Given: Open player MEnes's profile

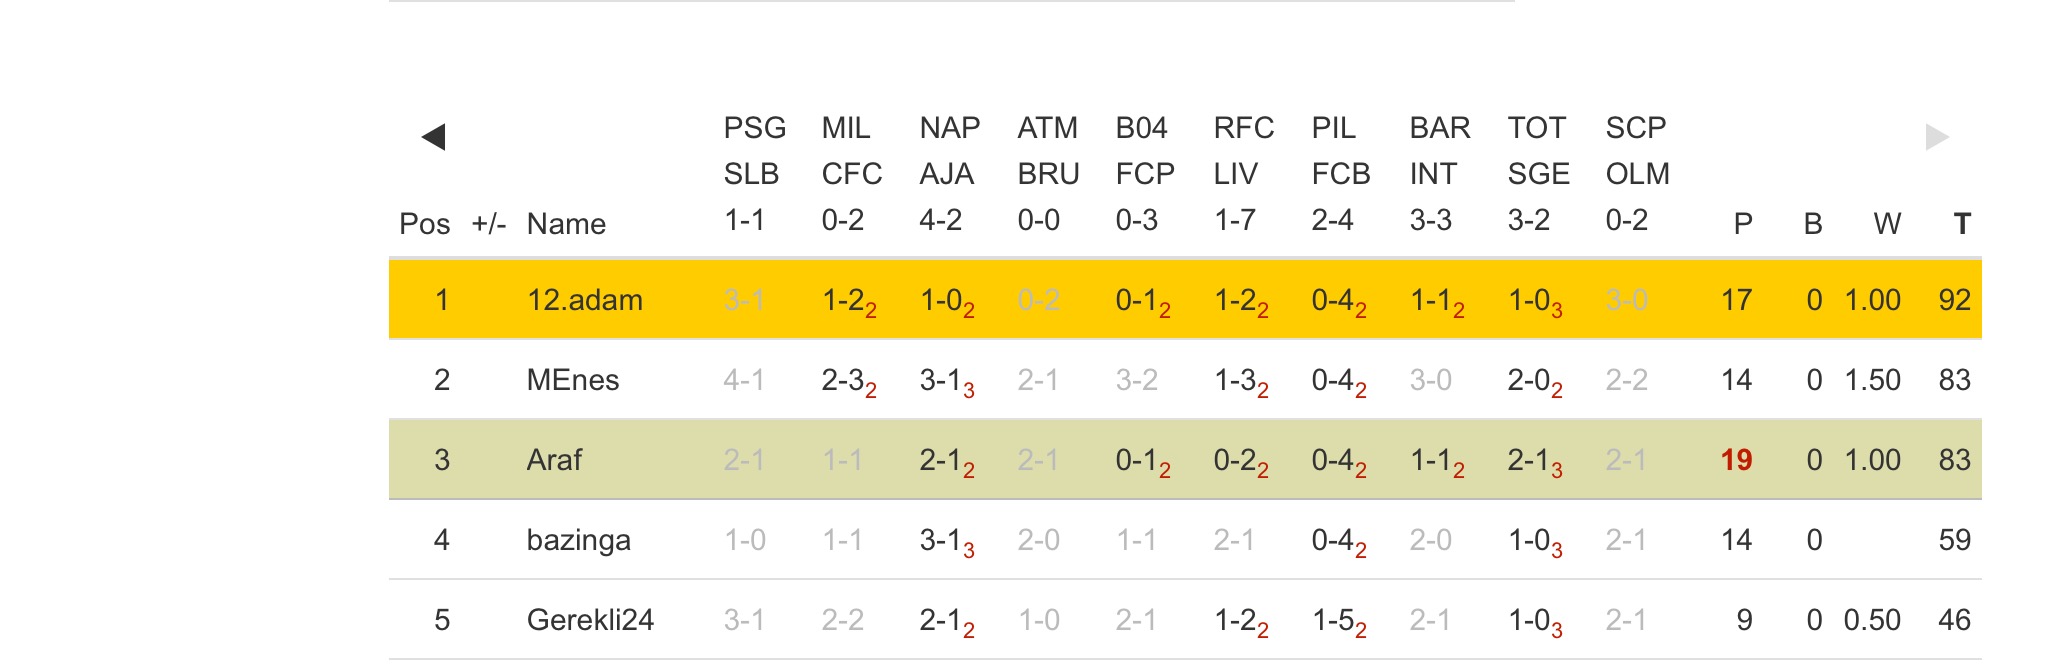Looking at the screenshot, I should point(572,380).
